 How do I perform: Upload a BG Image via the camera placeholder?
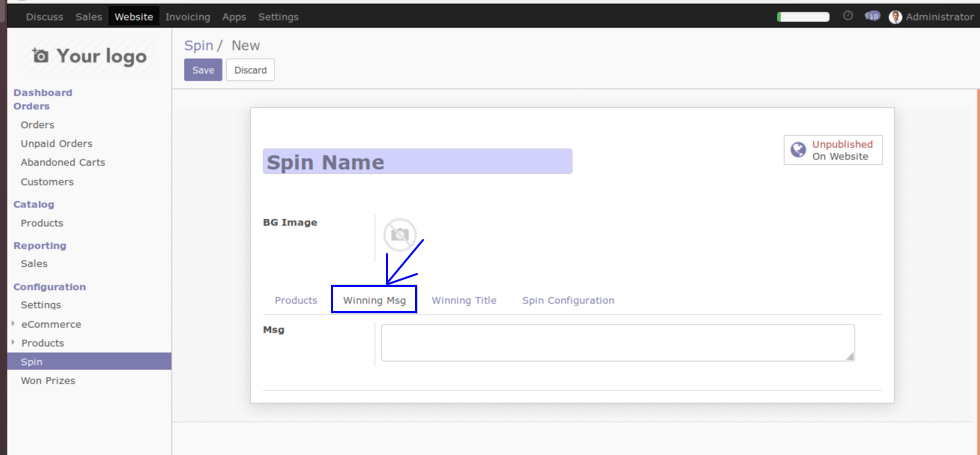coord(399,235)
